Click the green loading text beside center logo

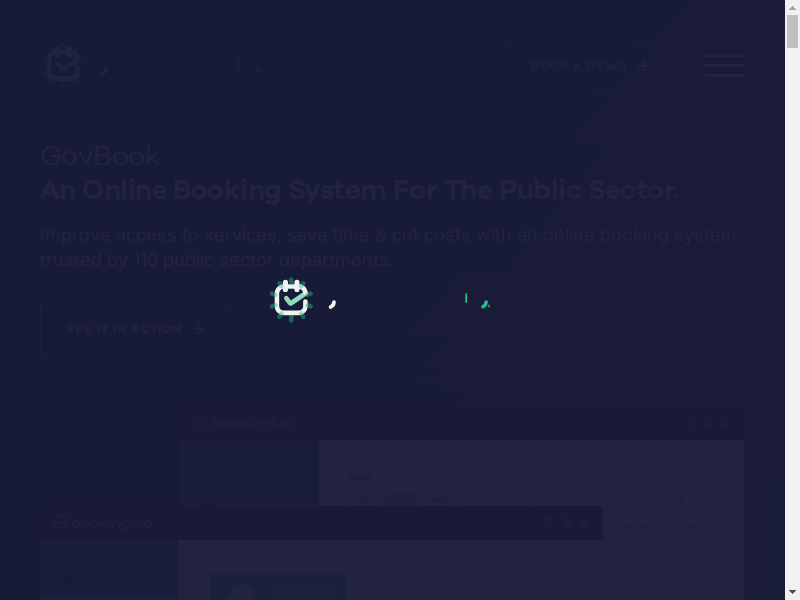[x=477, y=300]
